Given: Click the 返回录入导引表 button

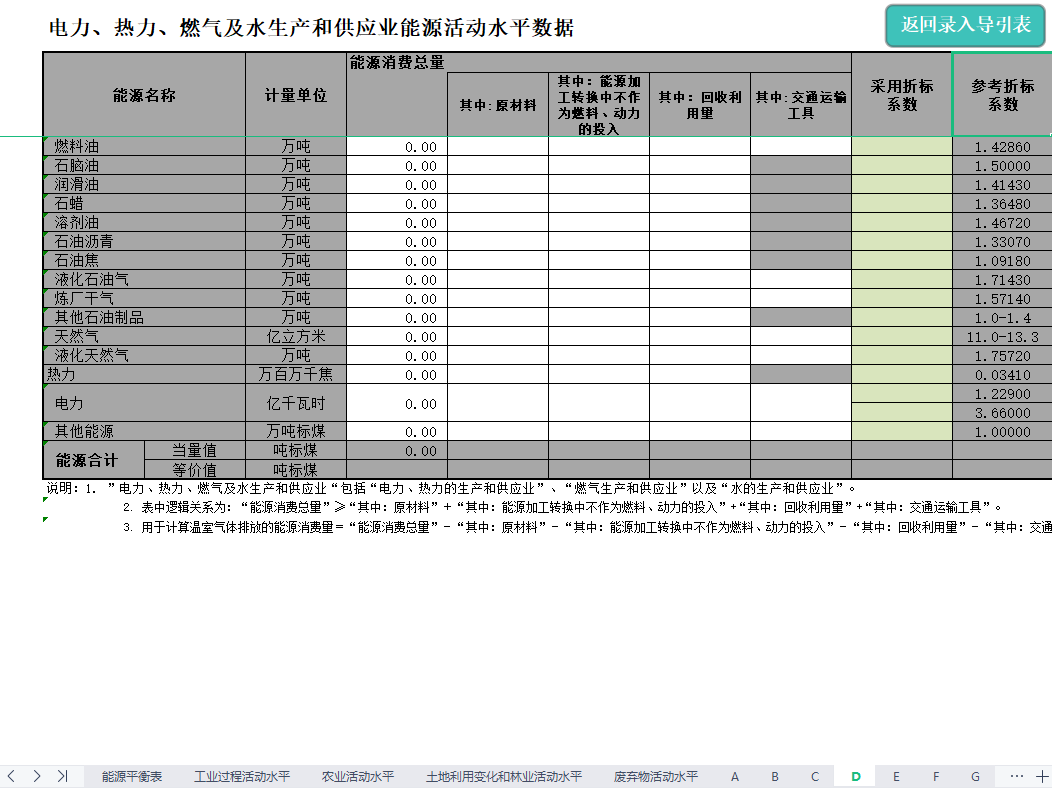Looking at the screenshot, I should tap(965, 25).
